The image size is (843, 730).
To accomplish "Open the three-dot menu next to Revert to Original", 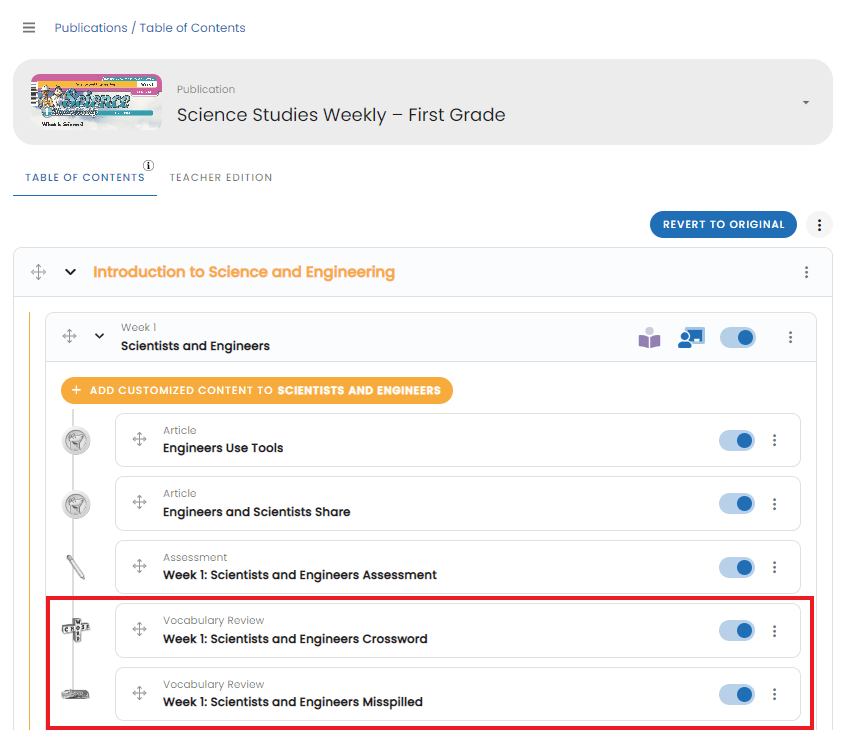I will pyautogui.click(x=819, y=225).
